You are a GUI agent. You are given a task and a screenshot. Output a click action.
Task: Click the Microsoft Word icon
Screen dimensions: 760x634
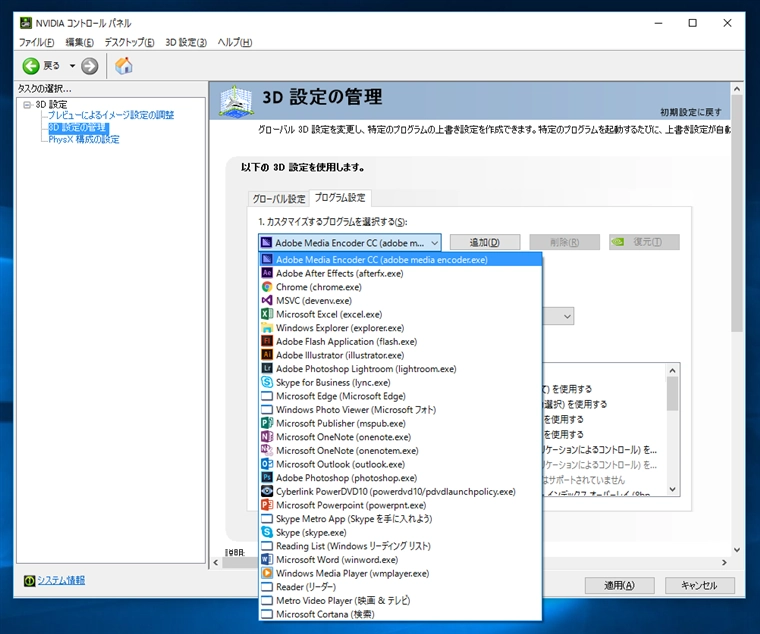(x=267, y=559)
